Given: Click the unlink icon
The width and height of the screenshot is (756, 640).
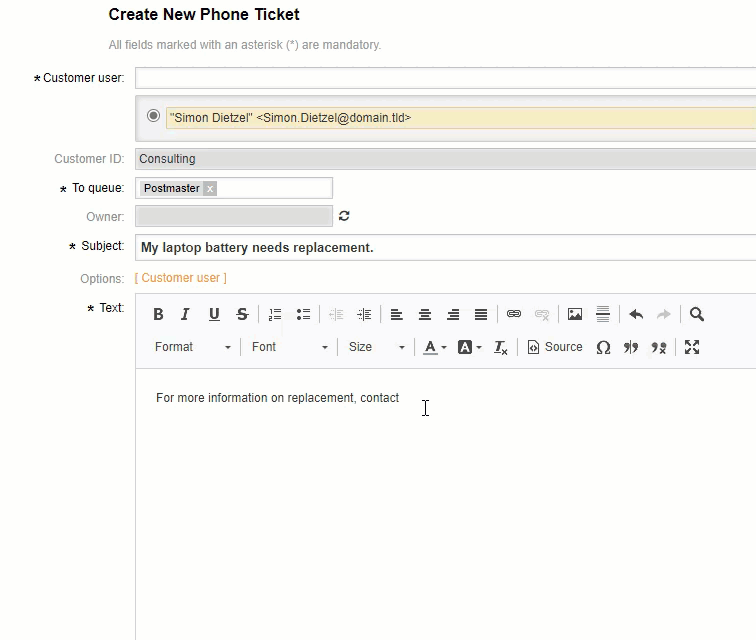Looking at the screenshot, I should (x=542, y=314).
